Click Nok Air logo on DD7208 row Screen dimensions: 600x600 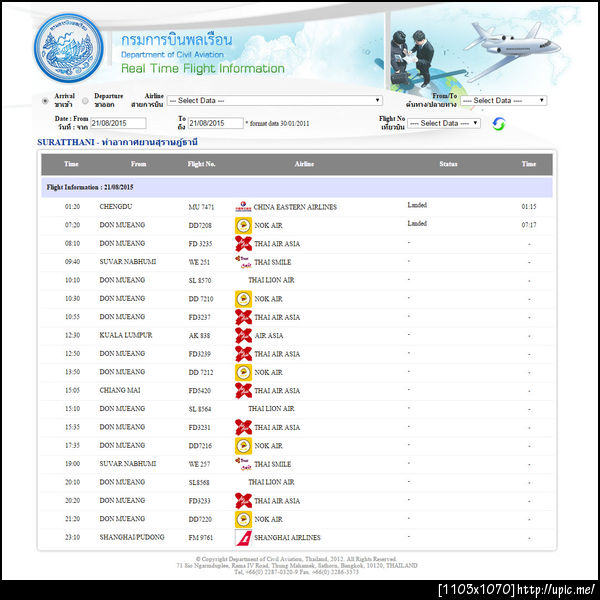[x=243, y=225]
